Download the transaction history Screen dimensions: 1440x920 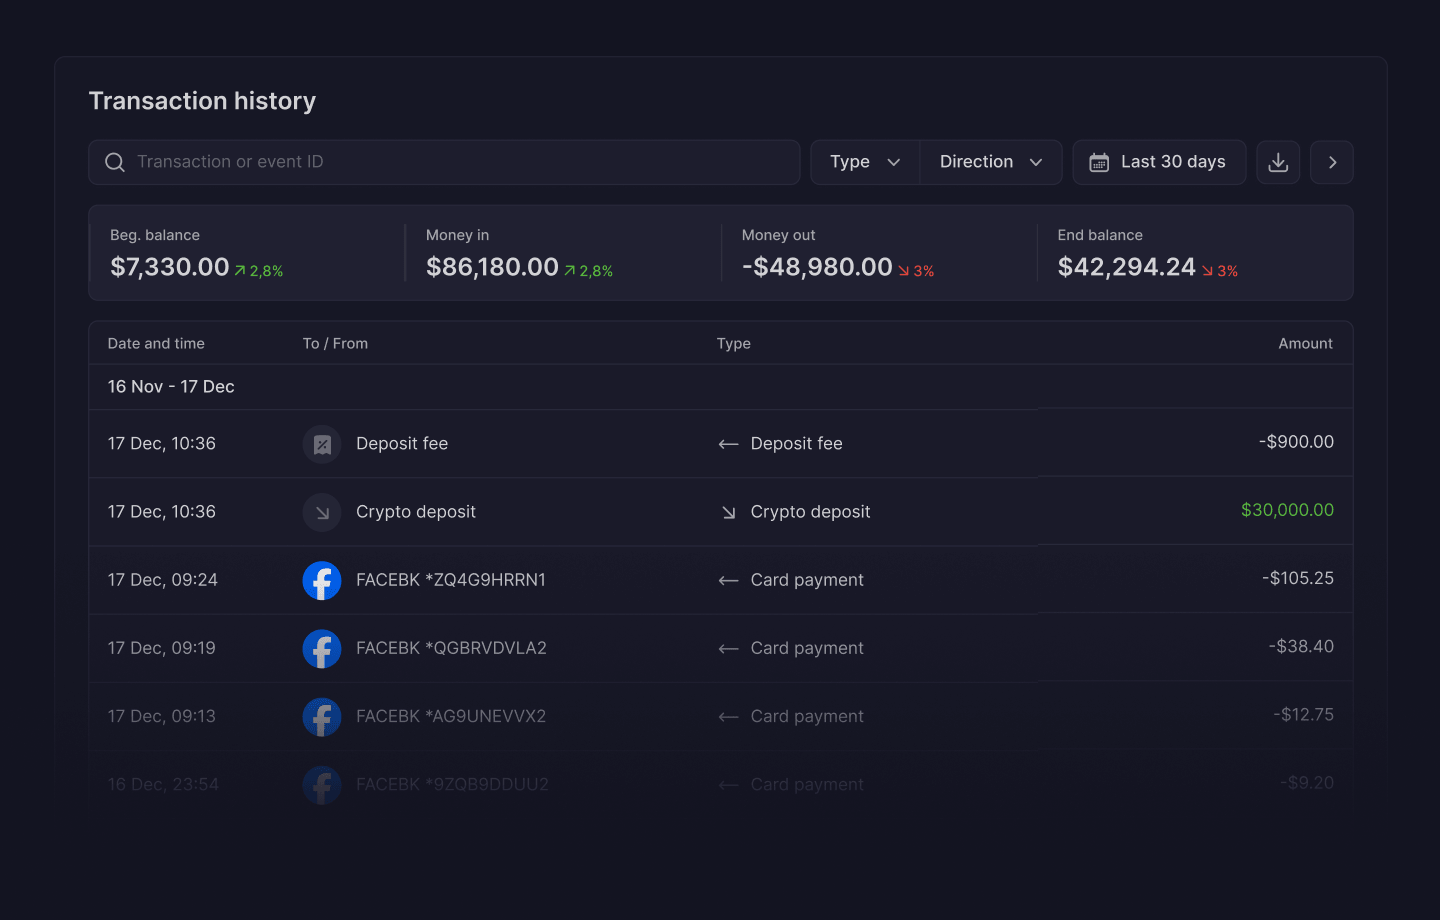point(1278,162)
